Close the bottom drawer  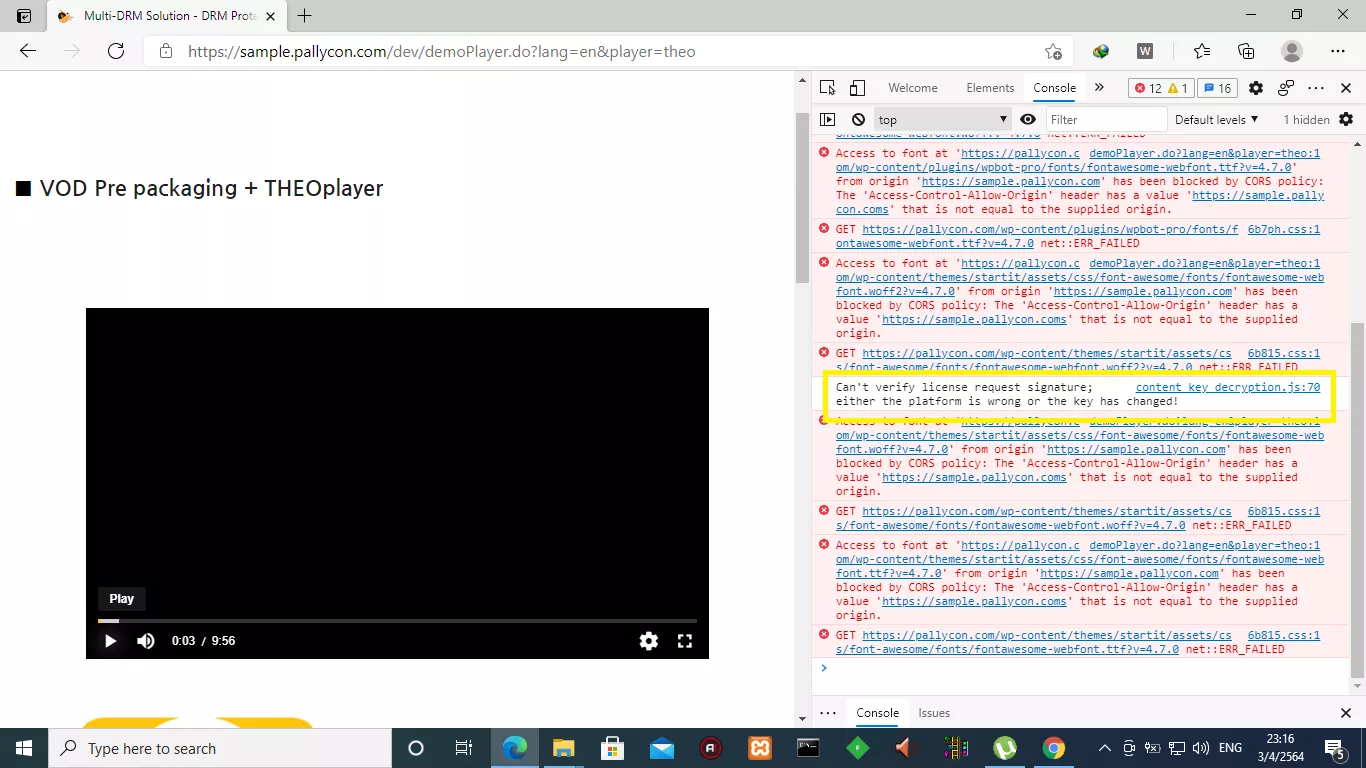point(1346,713)
